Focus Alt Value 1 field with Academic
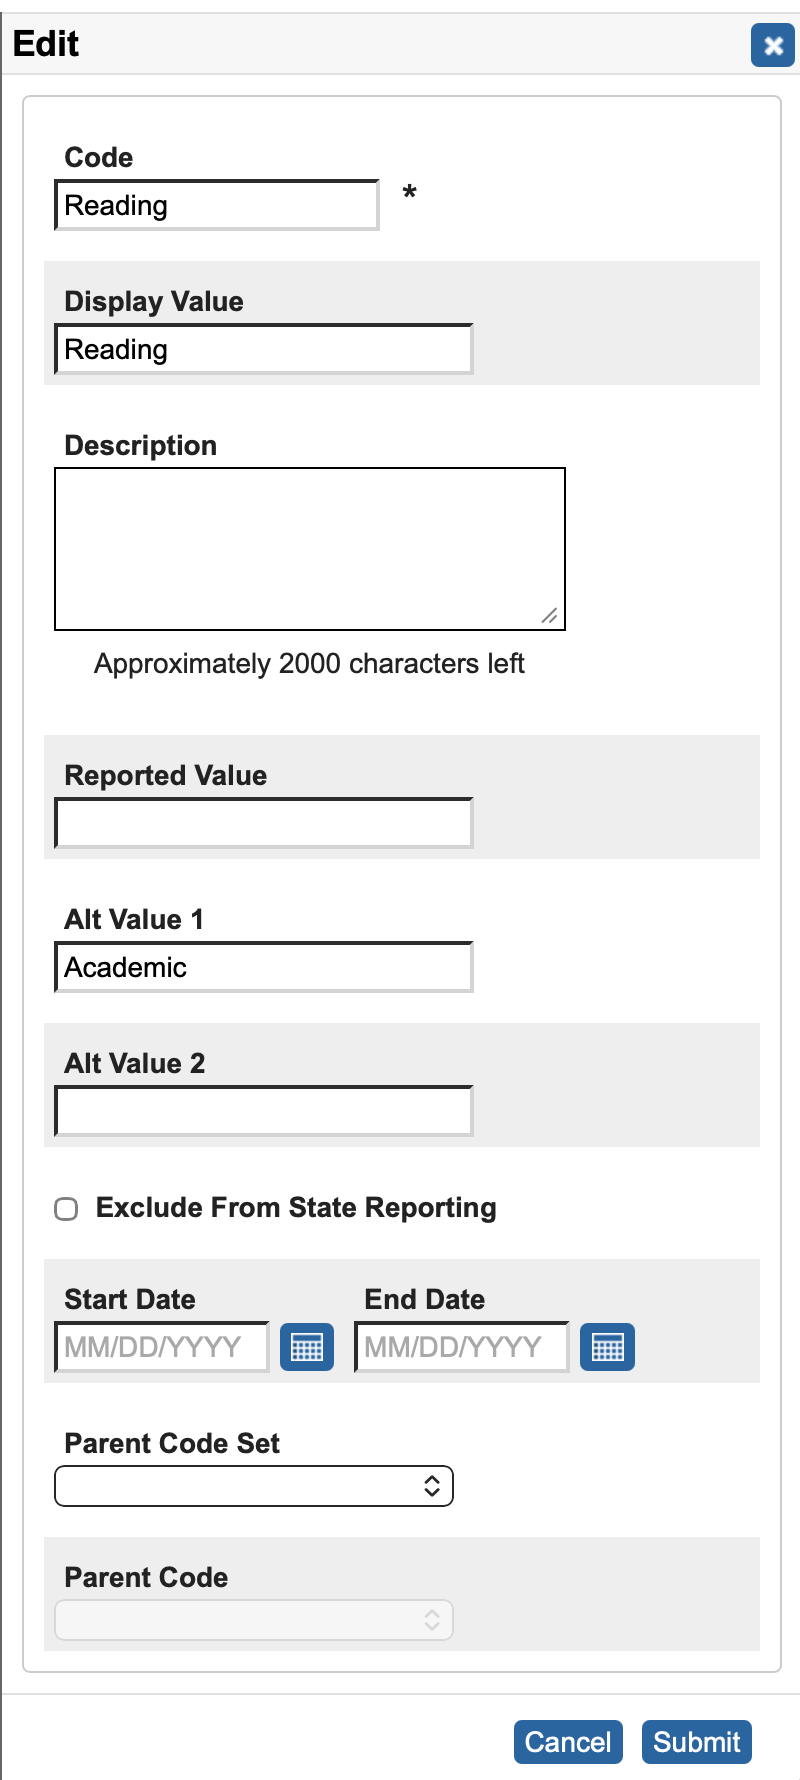This screenshot has height=1780, width=800. (x=264, y=968)
